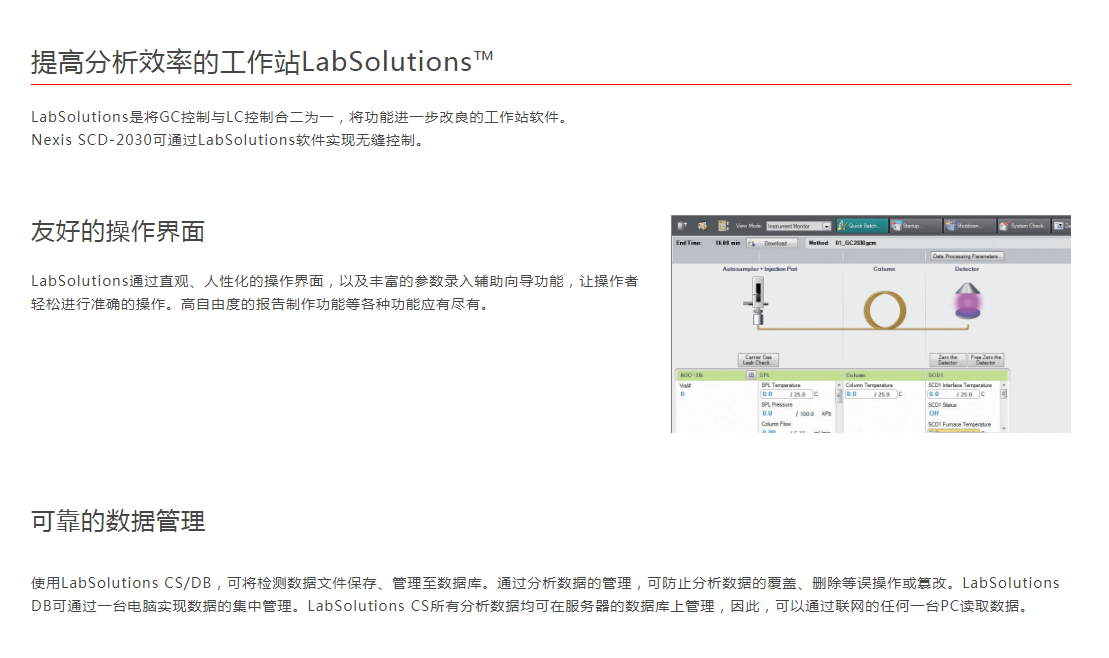Viewport: 1109px width, 658px height.
Task: Click the Shutdown toolbar button
Action: pyautogui.click(x=970, y=226)
